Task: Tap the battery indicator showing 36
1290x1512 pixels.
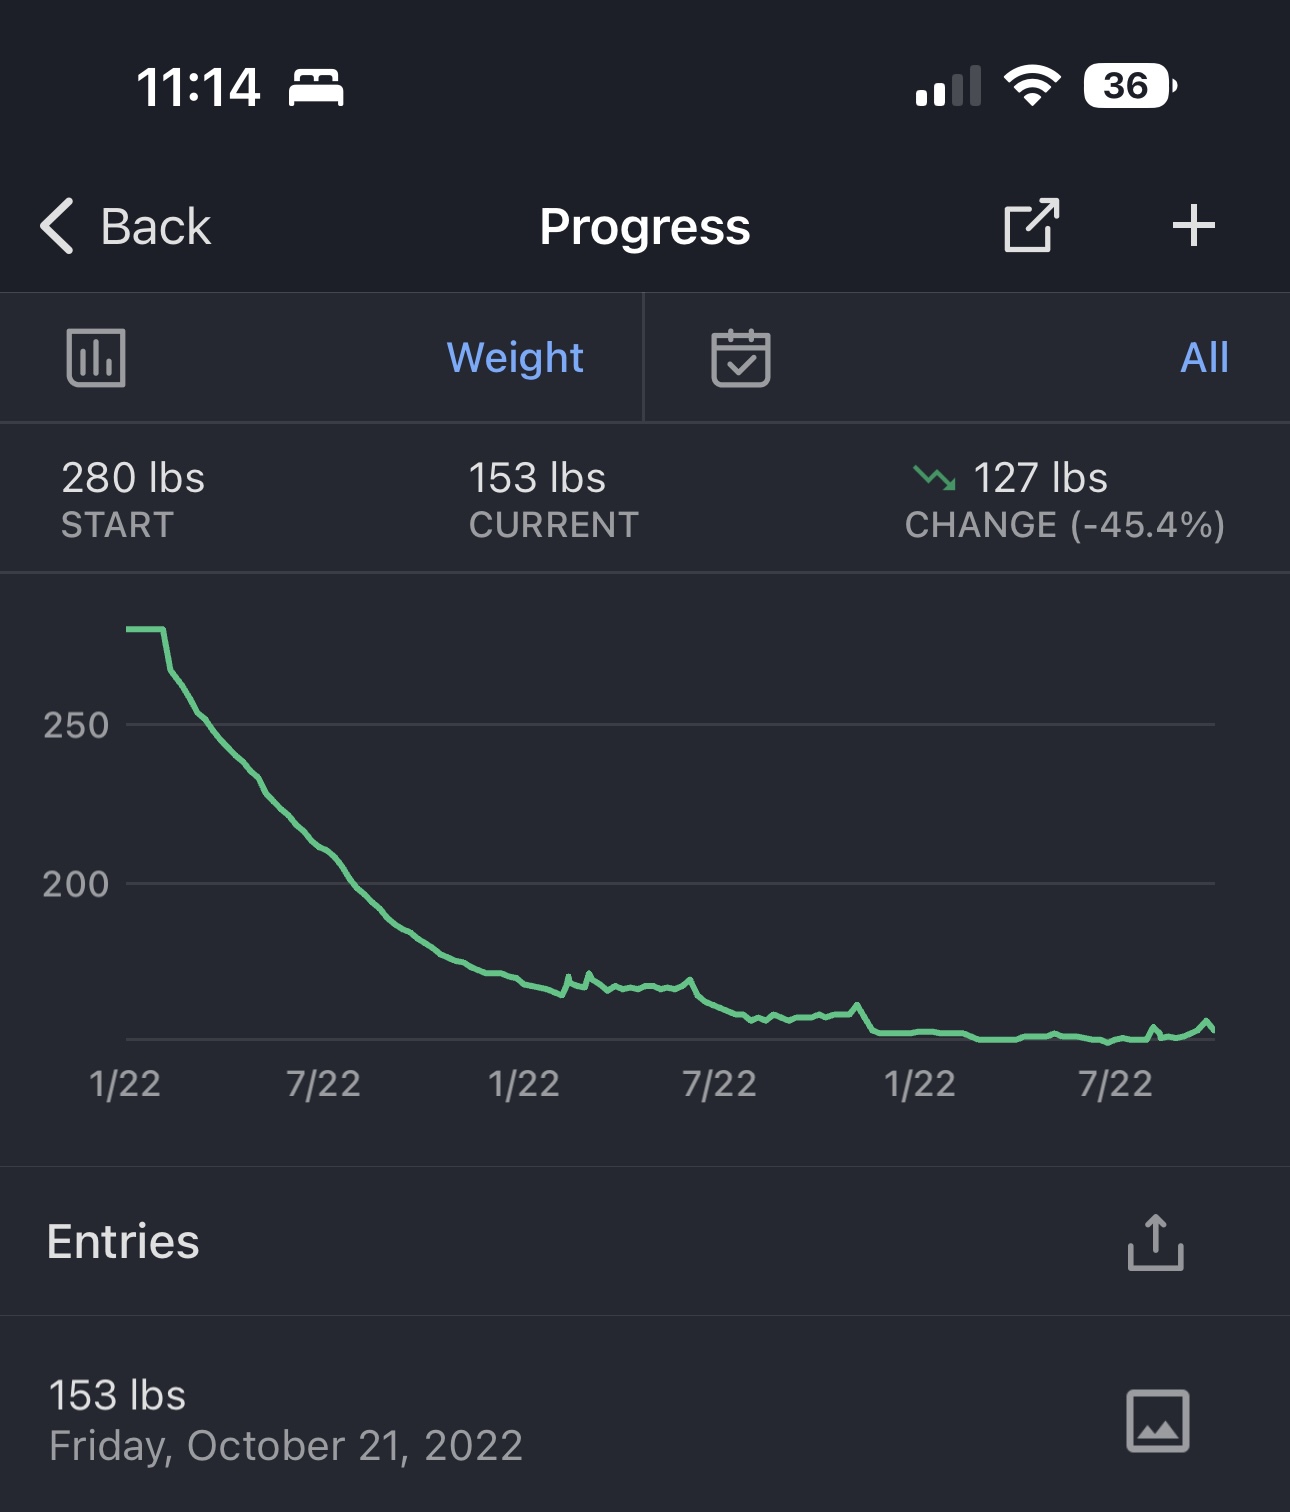Action: coord(1130,86)
